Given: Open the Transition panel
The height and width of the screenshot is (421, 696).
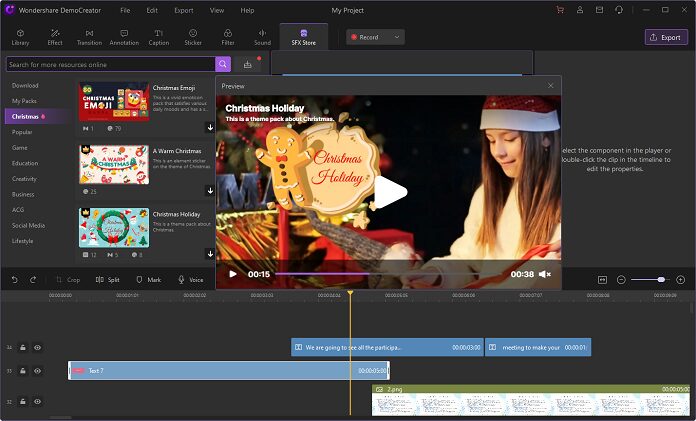Looking at the screenshot, I should pos(89,37).
